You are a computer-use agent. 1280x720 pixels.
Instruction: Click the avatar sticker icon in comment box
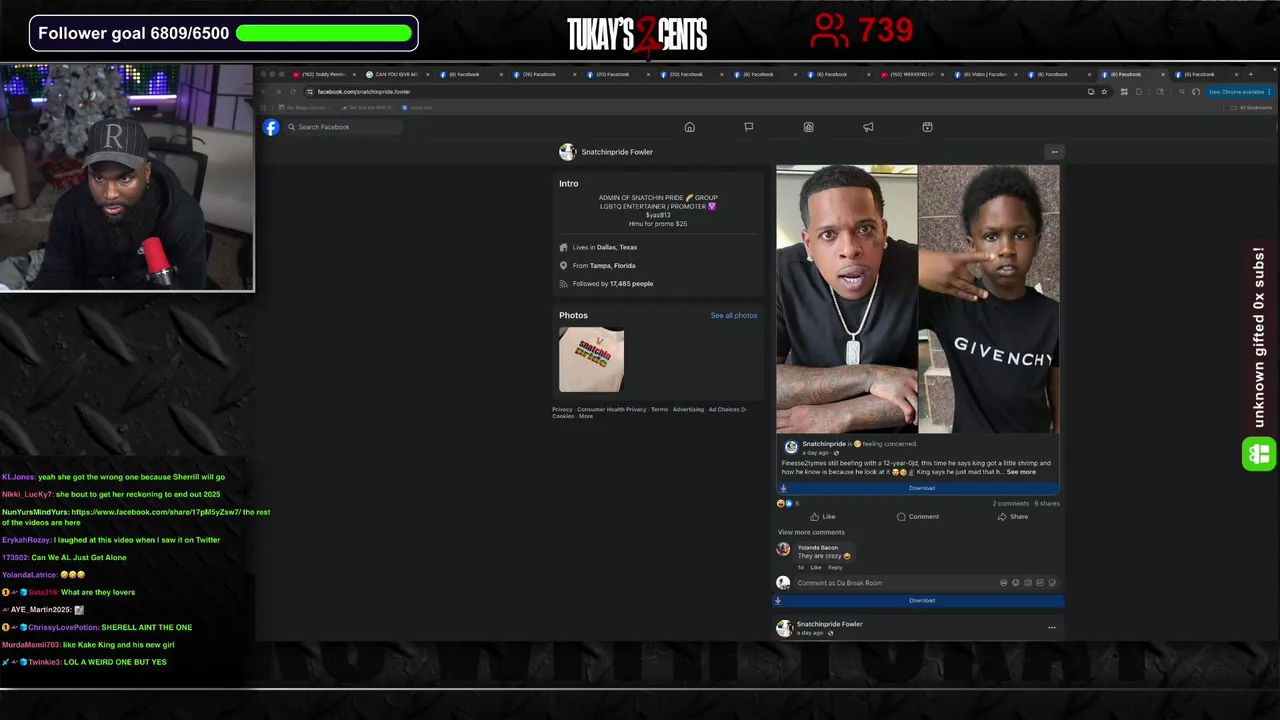[1003, 583]
